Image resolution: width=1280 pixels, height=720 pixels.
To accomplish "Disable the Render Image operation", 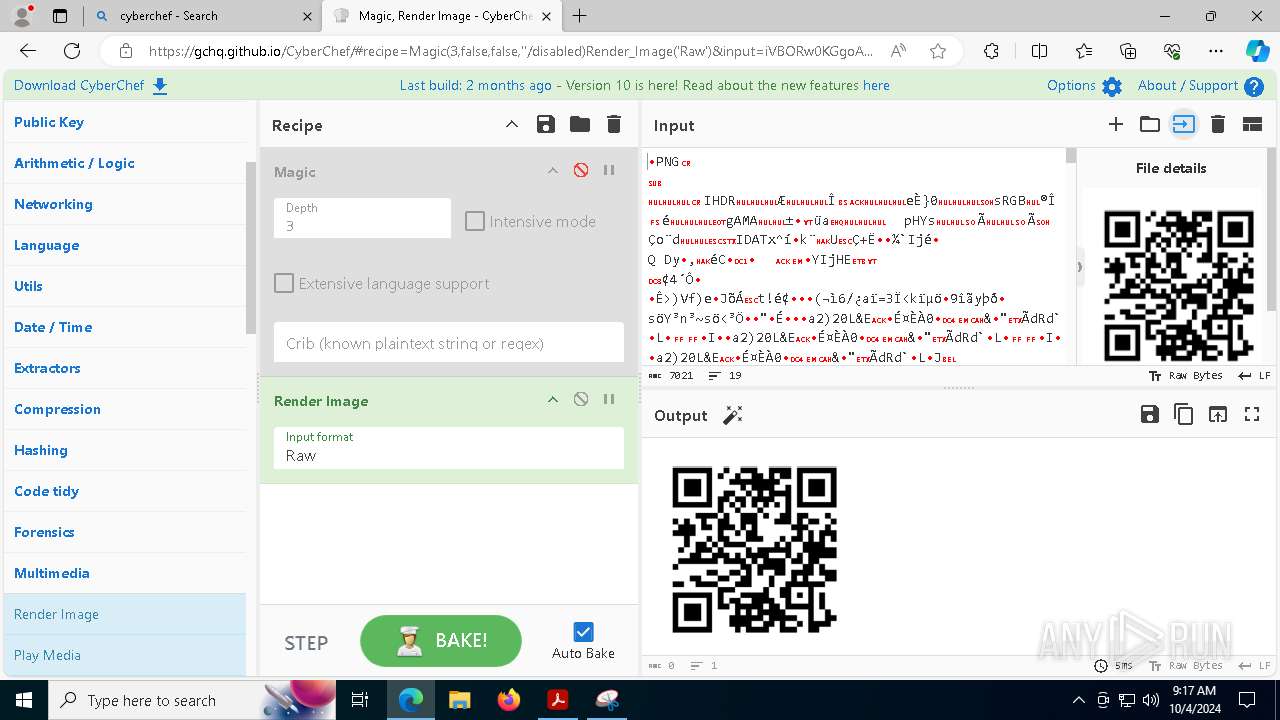I will point(581,400).
